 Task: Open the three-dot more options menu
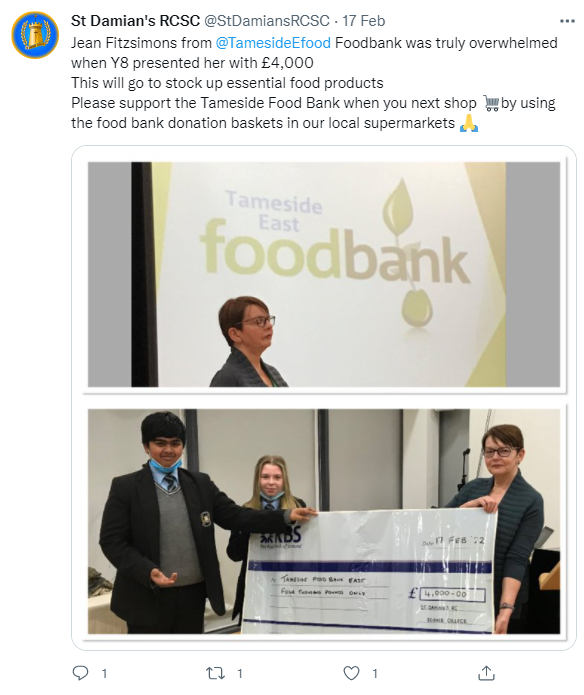click(568, 21)
